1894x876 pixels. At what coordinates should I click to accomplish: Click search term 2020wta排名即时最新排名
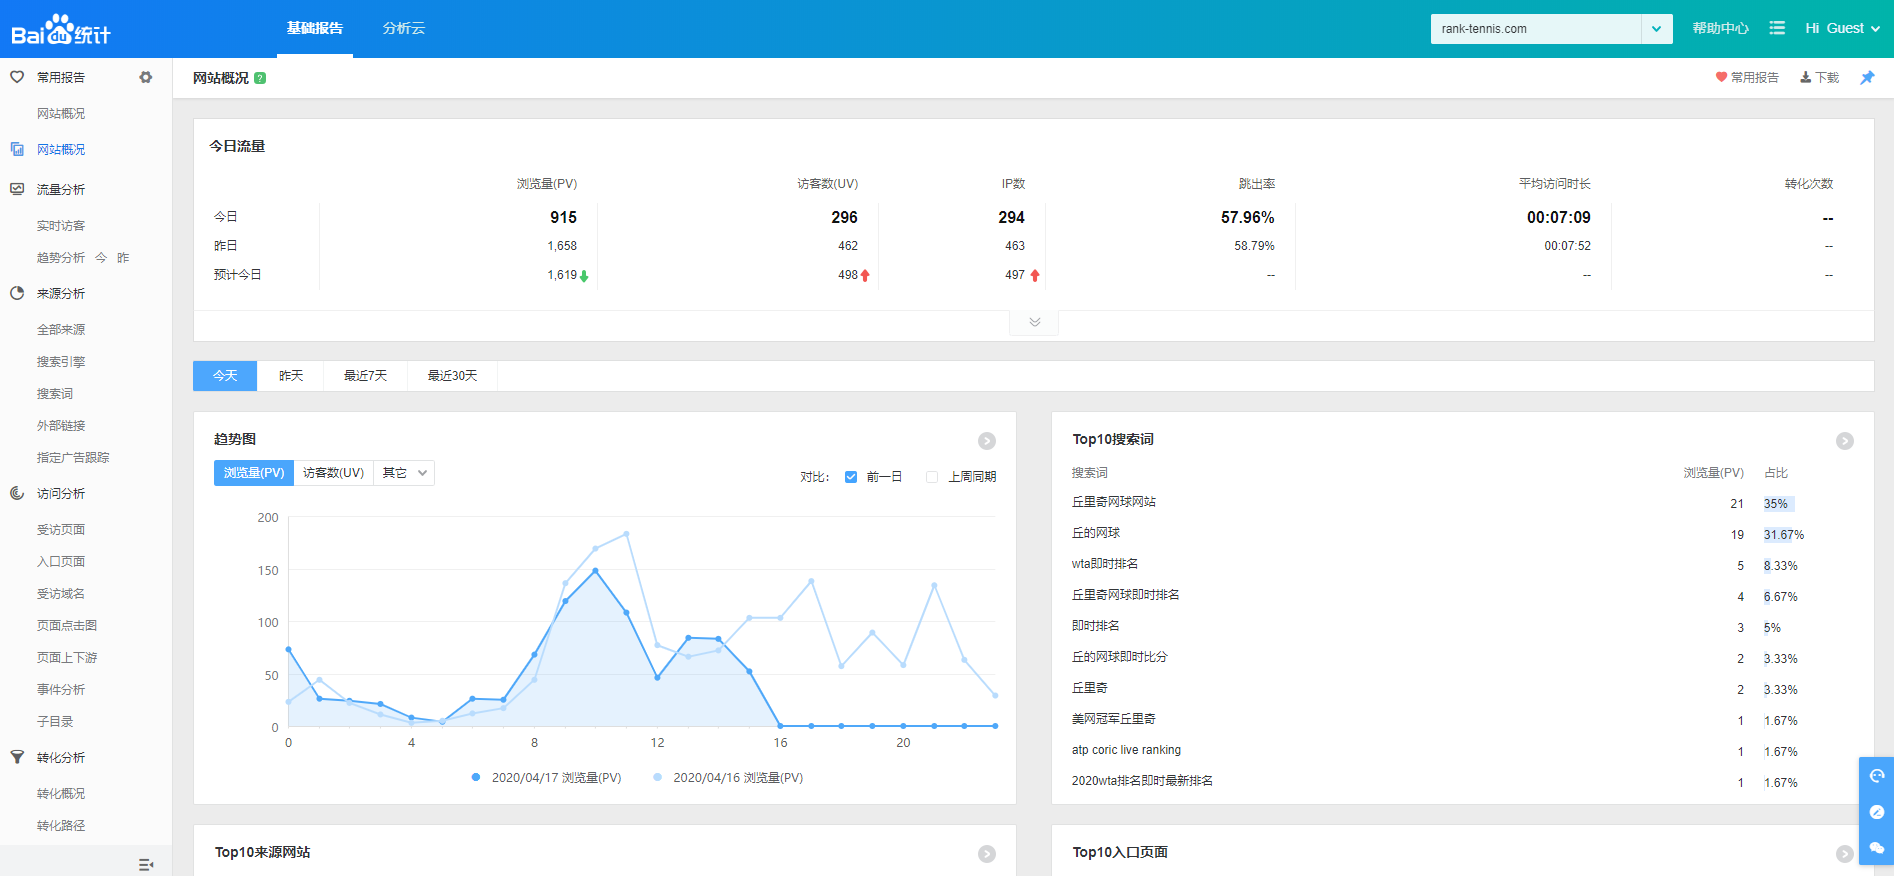point(1142,781)
